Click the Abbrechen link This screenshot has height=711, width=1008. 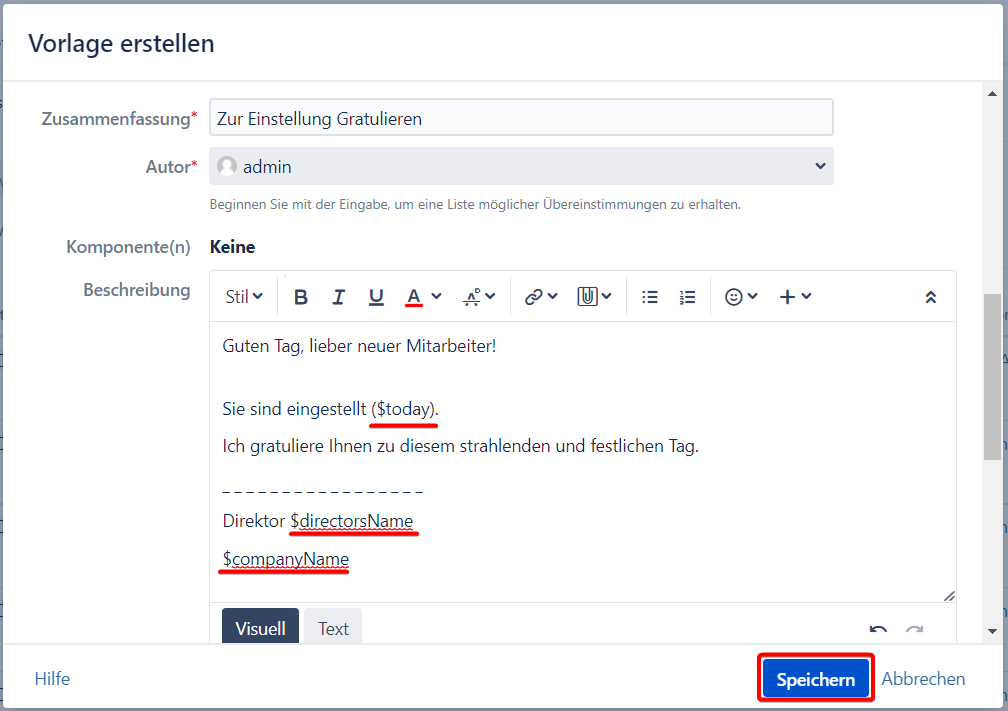(x=923, y=679)
